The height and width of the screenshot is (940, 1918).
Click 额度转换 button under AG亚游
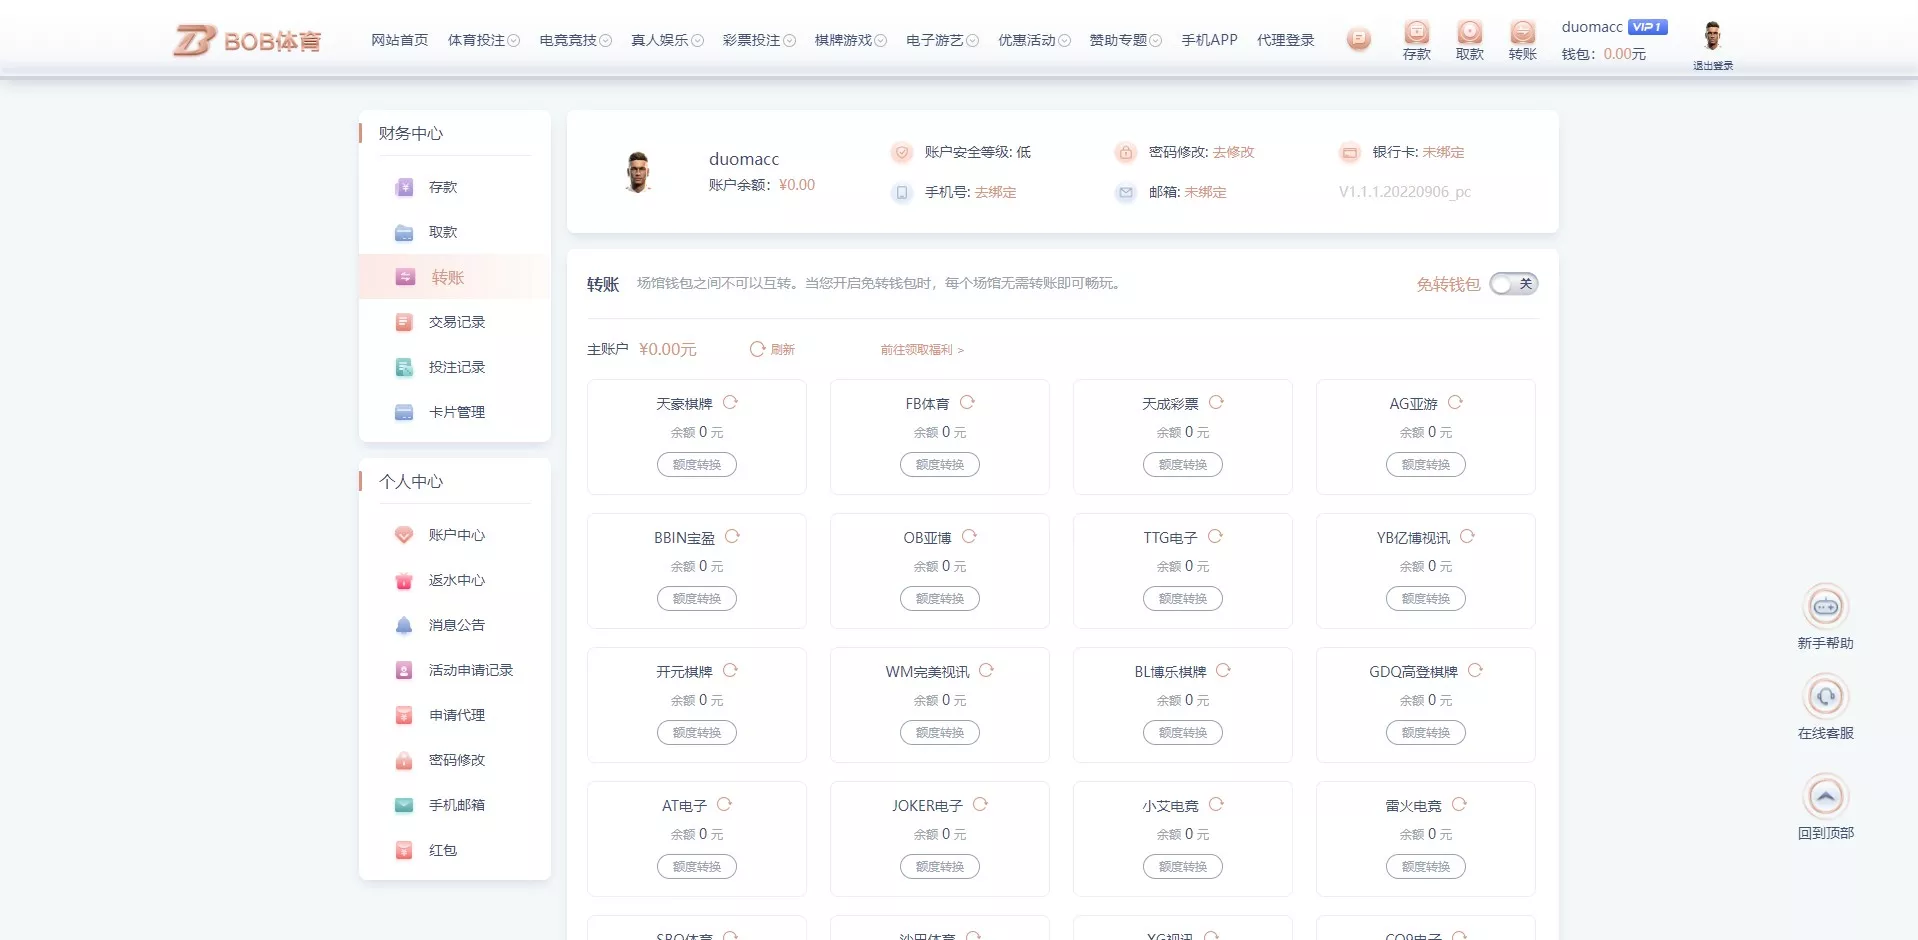[1425, 464]
